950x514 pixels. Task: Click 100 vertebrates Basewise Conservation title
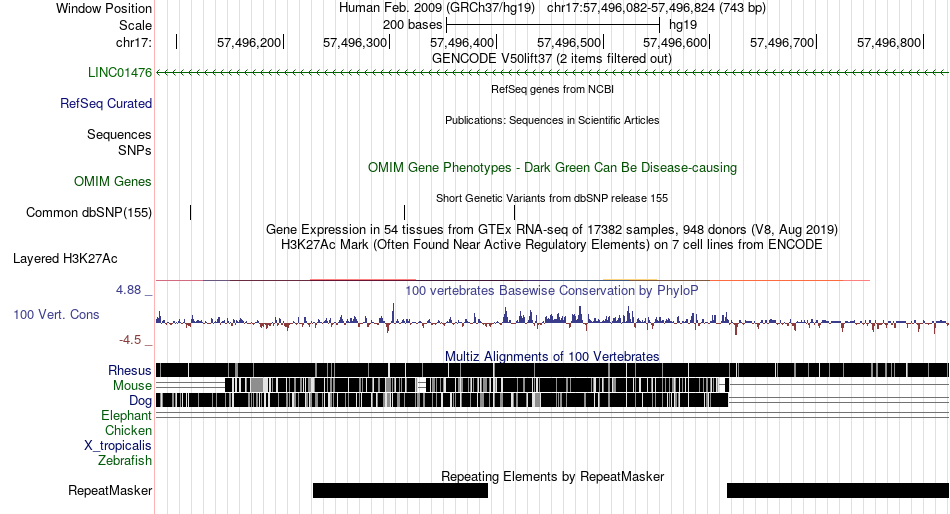(x=552, y=291)
